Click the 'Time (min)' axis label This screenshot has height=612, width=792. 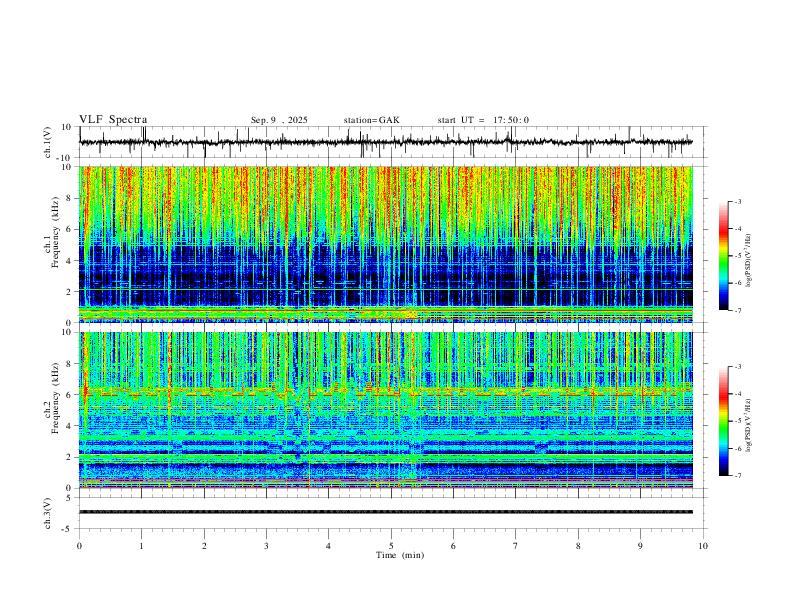(x=400, y=555)
